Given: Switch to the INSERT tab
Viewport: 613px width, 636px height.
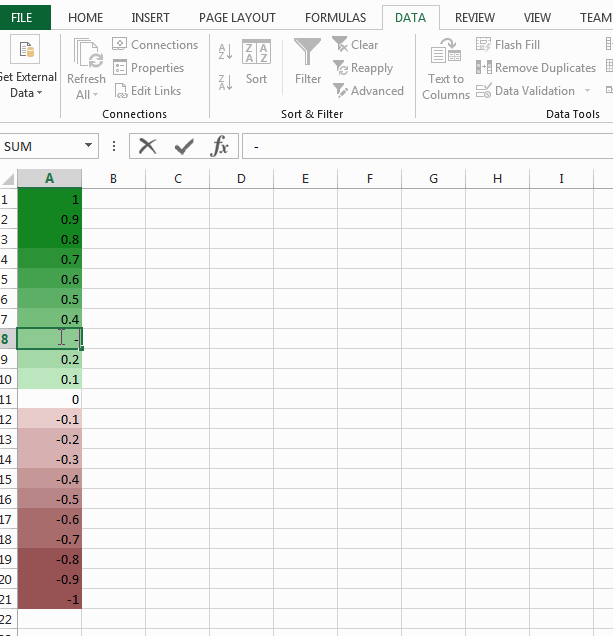Looking at the screenshot, I should (x=150, y=18).
